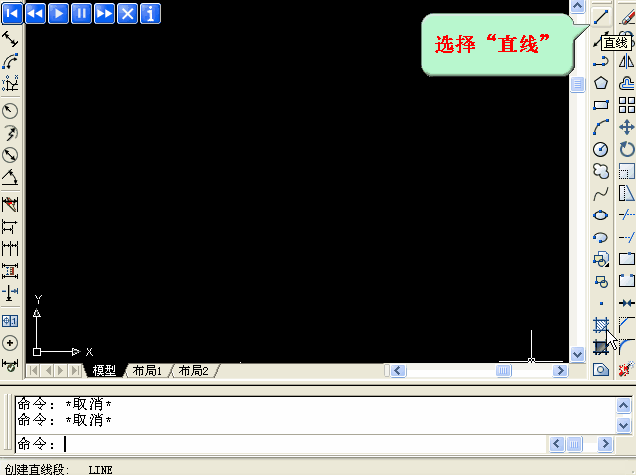Select the Linear Dimension tool
This screenshot has width=636, height=475.
pos(10,39)
